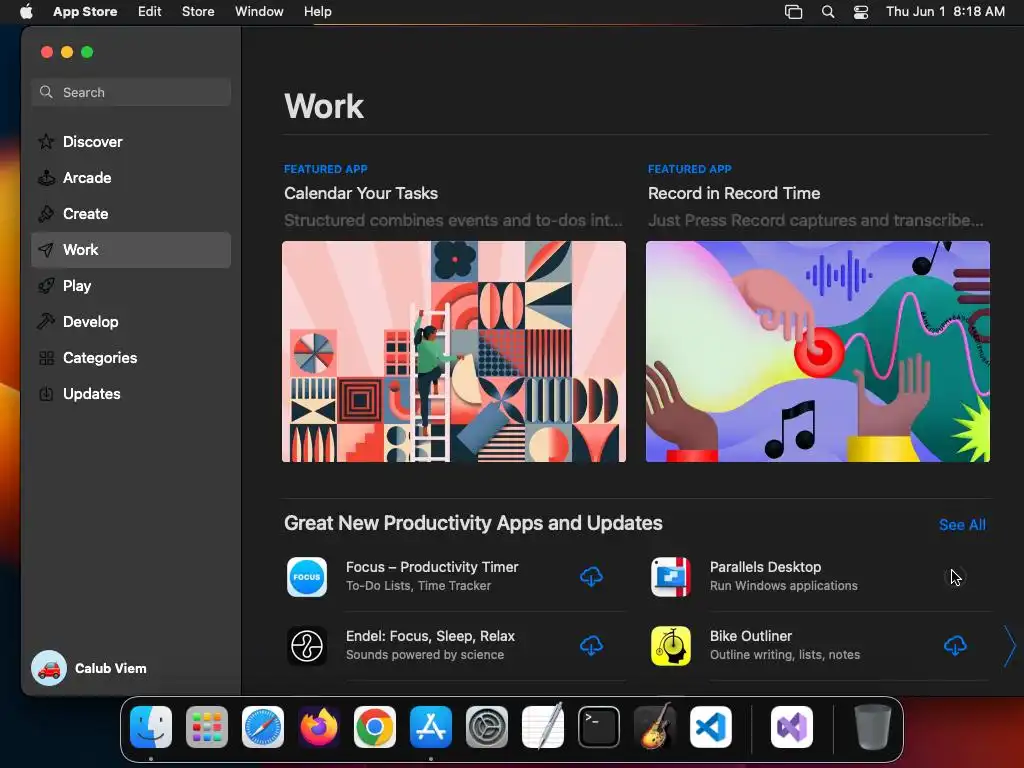The width and height of the screenshot is (1024, 768).
Task: Open the Discover section in sidebar
Action: [131, 142]
